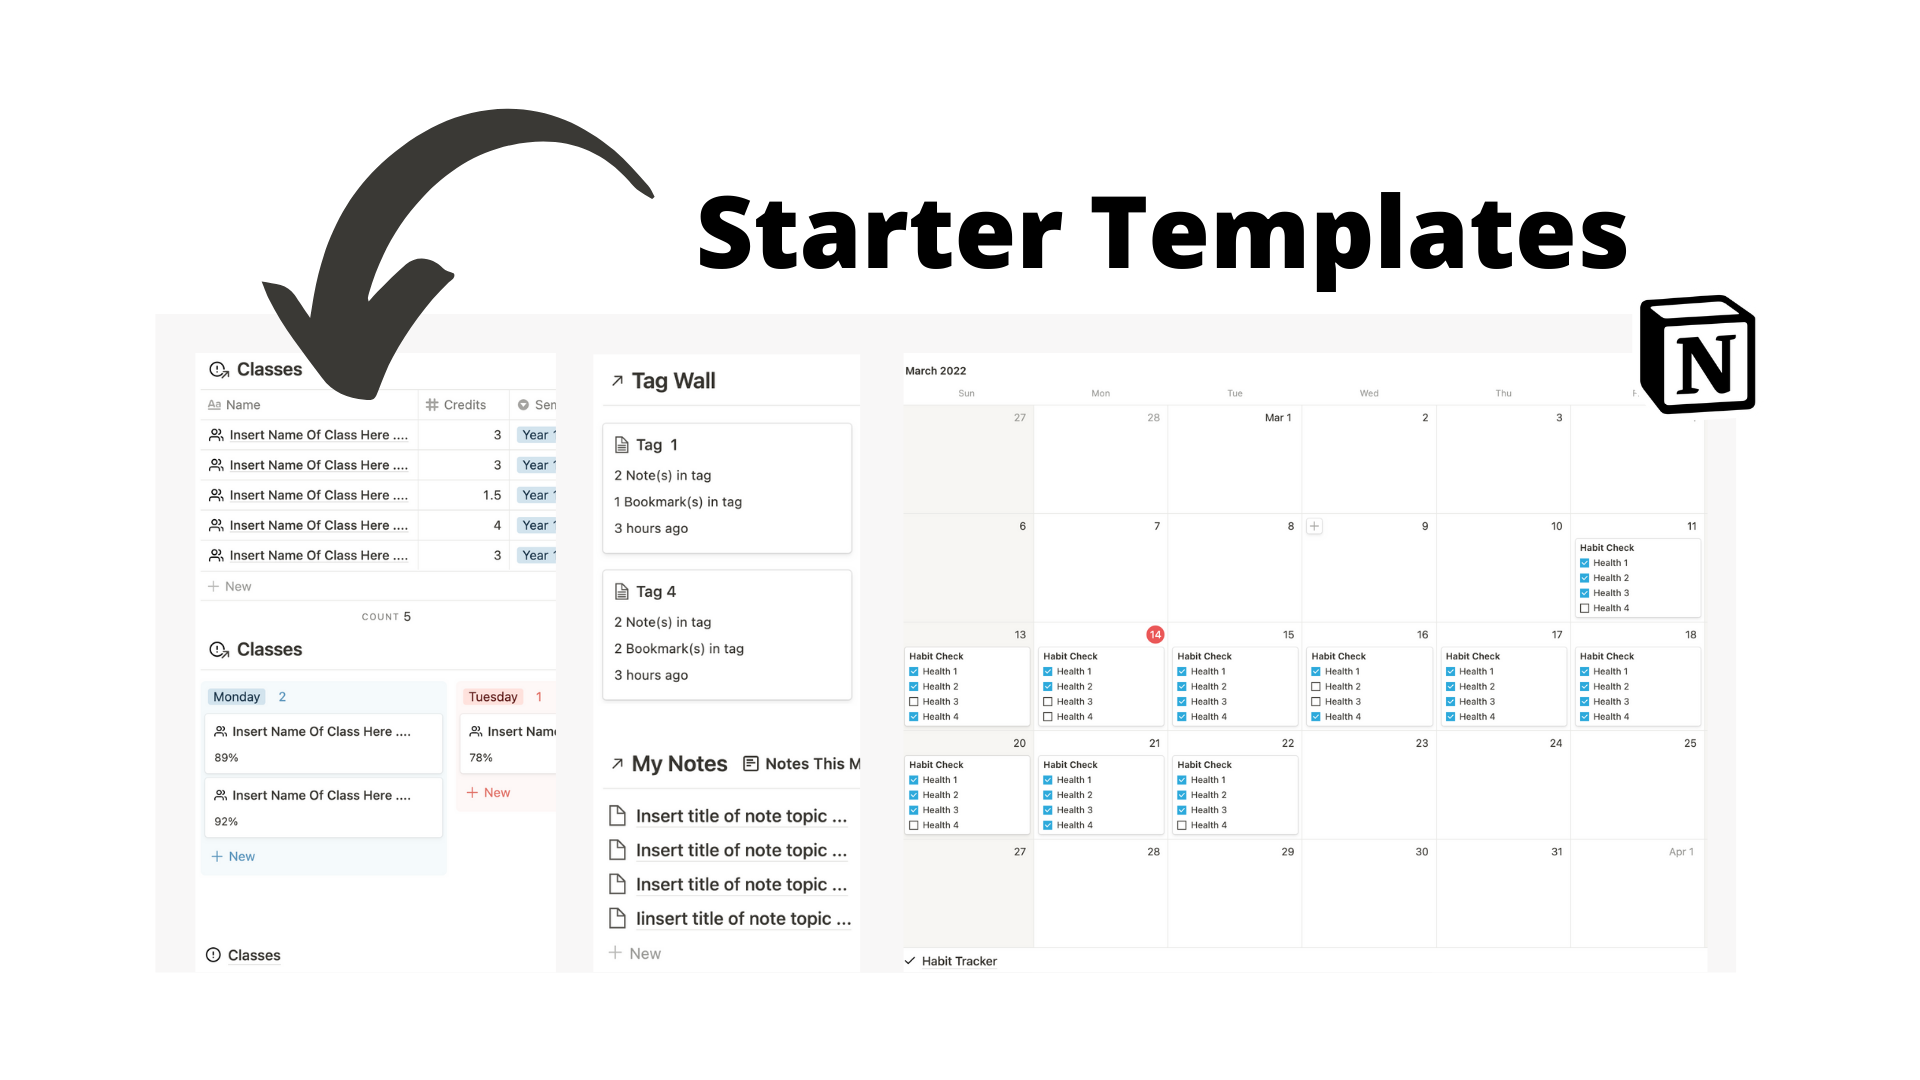
Task: Open Notes This Month filter tab
Action: (x=811, y=764)
